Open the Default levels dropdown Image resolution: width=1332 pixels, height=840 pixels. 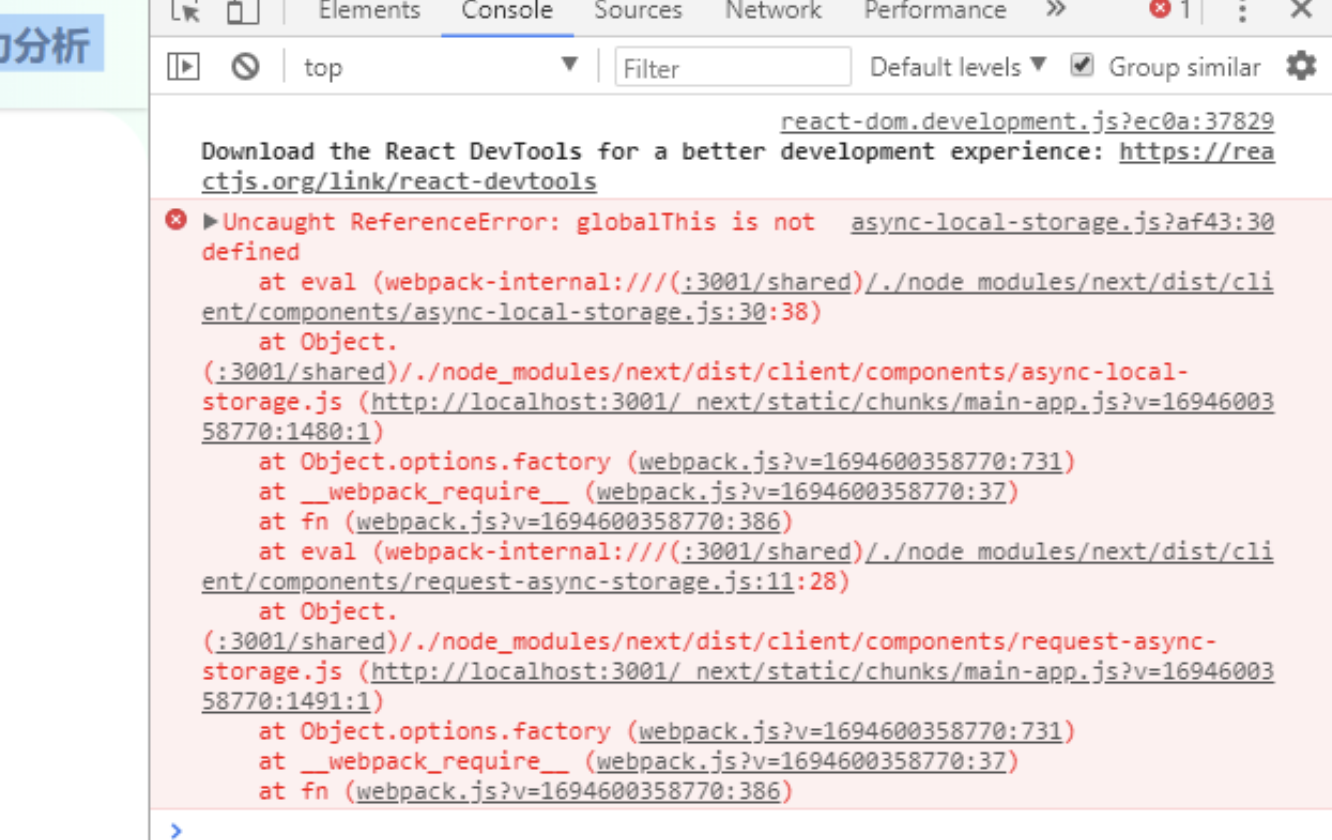[x=957, y=67]
